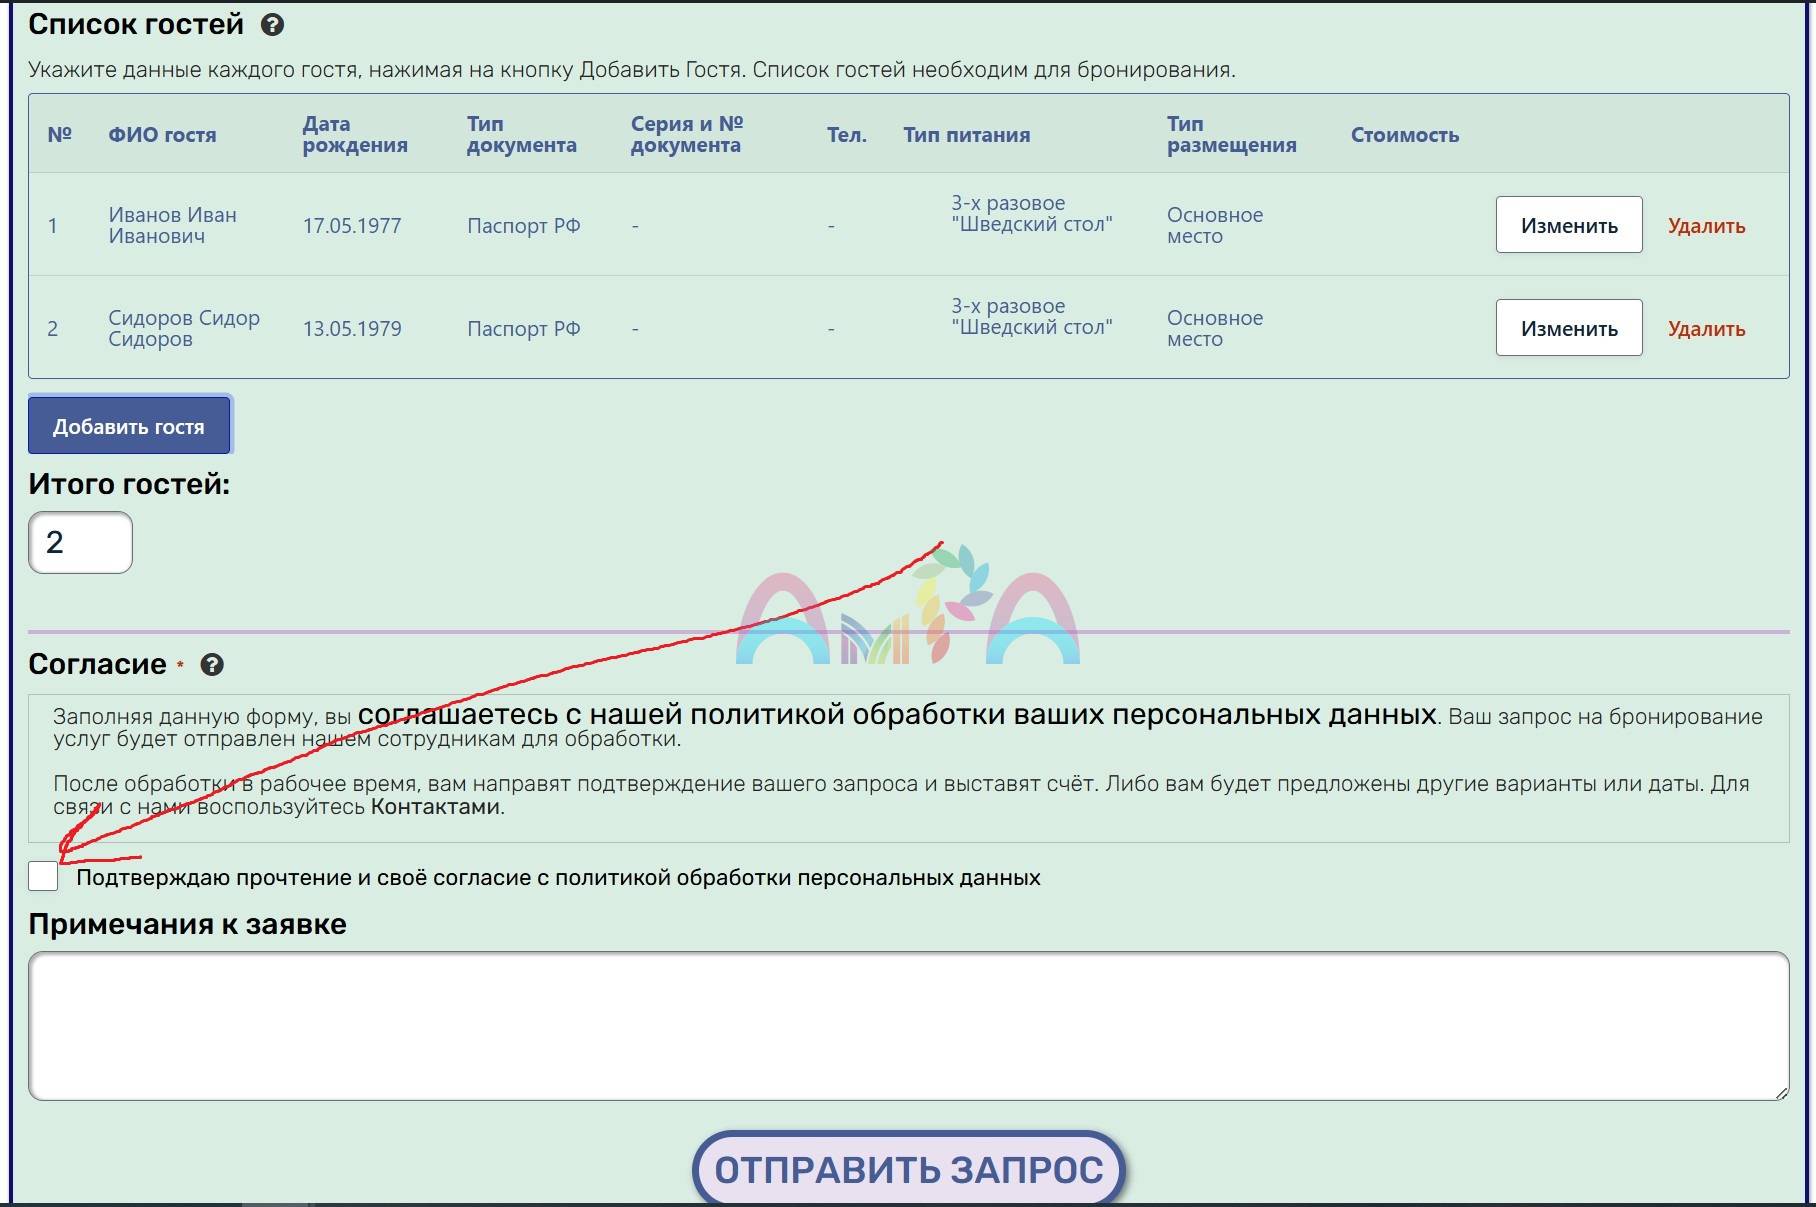Click the Серия и № документа column header

pos(687,134)
